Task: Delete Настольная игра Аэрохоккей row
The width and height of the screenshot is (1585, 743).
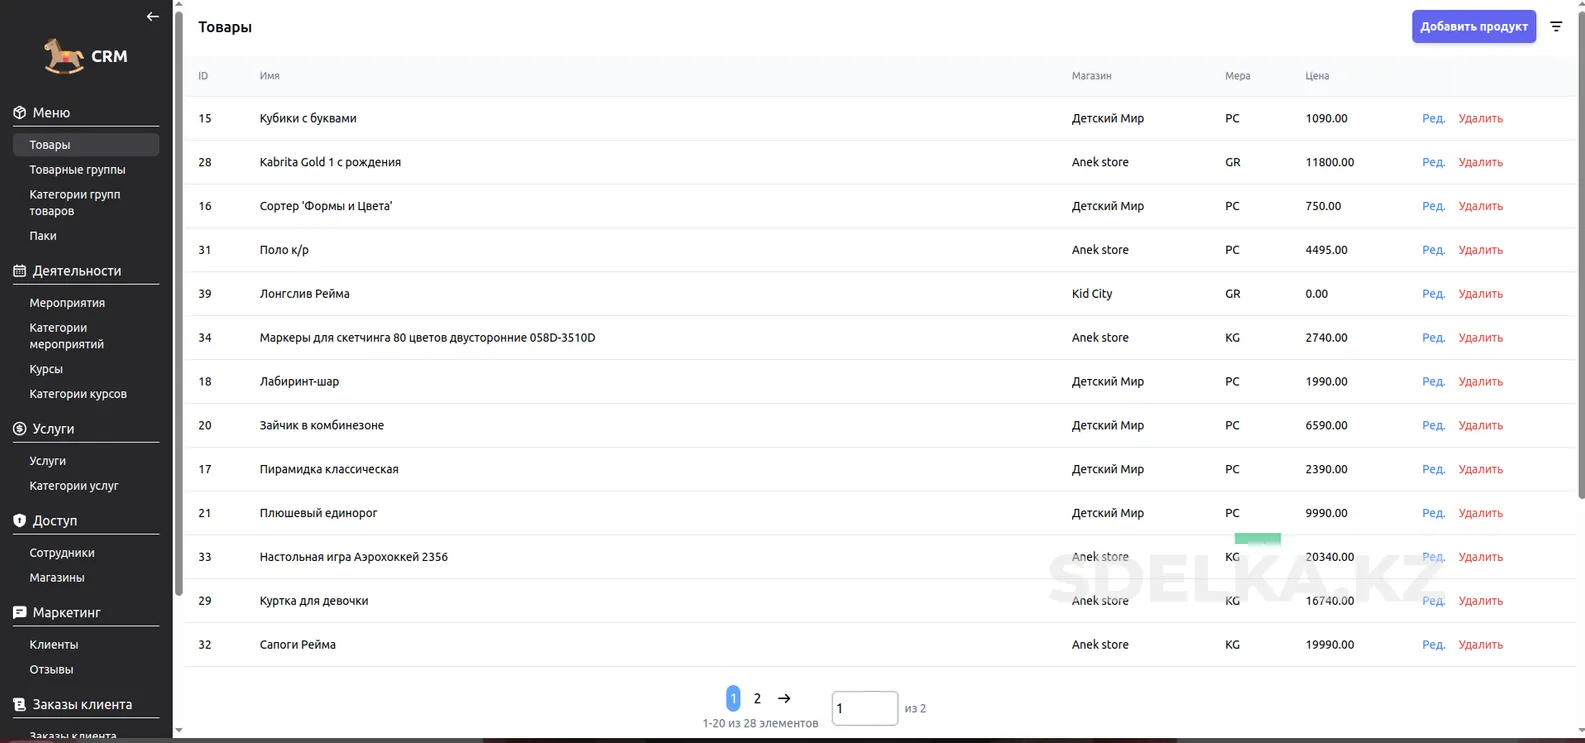Action: click(1480, 558)
